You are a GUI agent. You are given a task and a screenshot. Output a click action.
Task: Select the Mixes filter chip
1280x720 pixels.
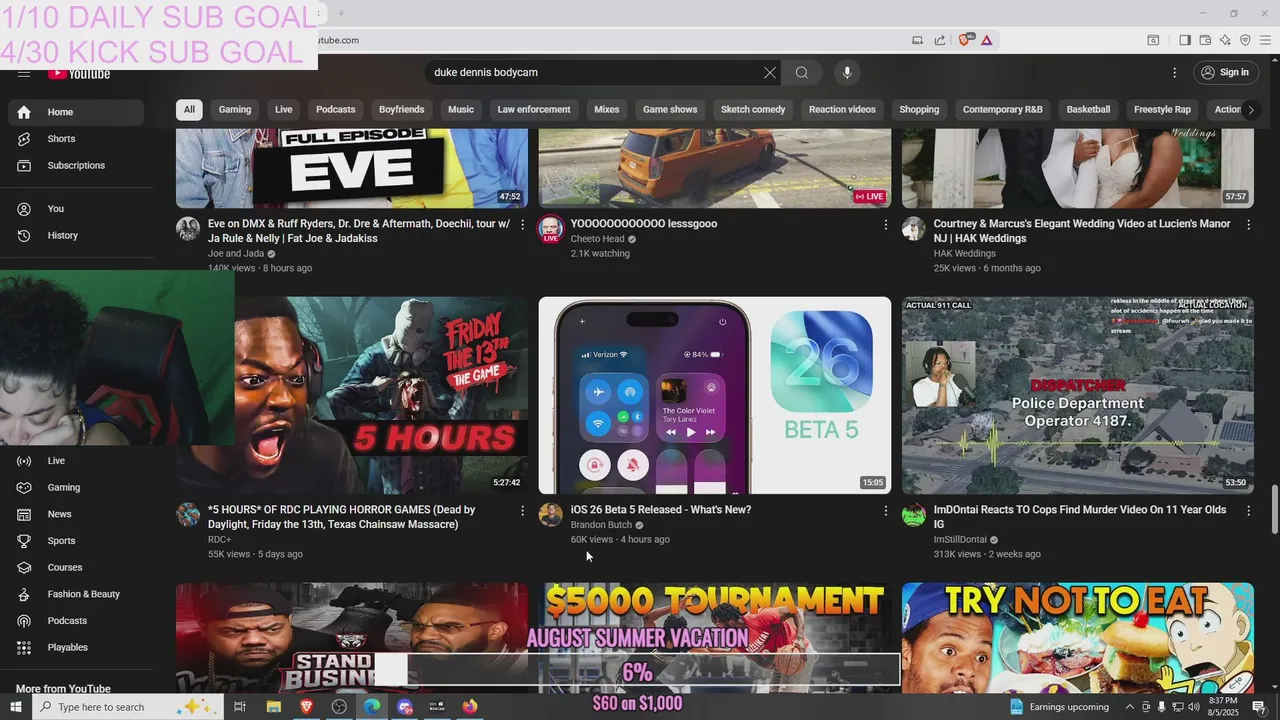point(607,110)
